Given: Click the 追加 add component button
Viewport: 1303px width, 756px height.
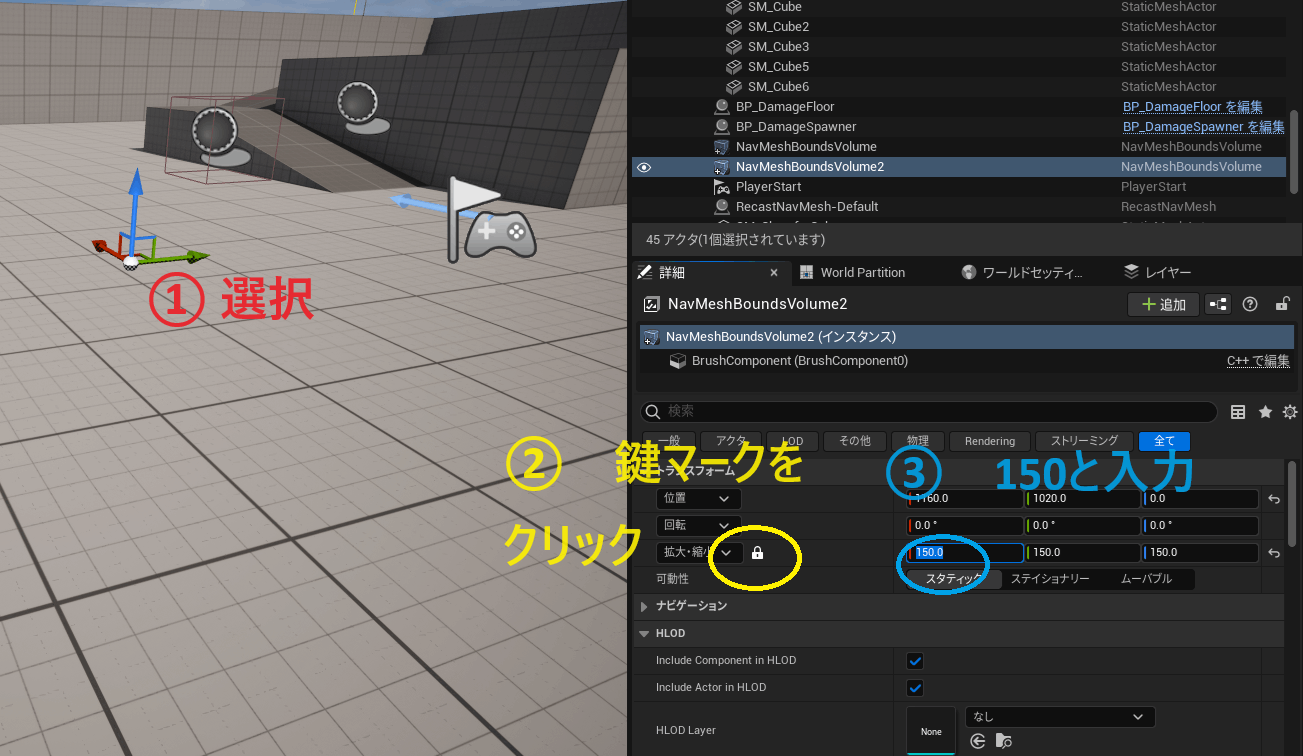Looking at the screenshot, I should pyautogui.click(x=1163, y=304).
